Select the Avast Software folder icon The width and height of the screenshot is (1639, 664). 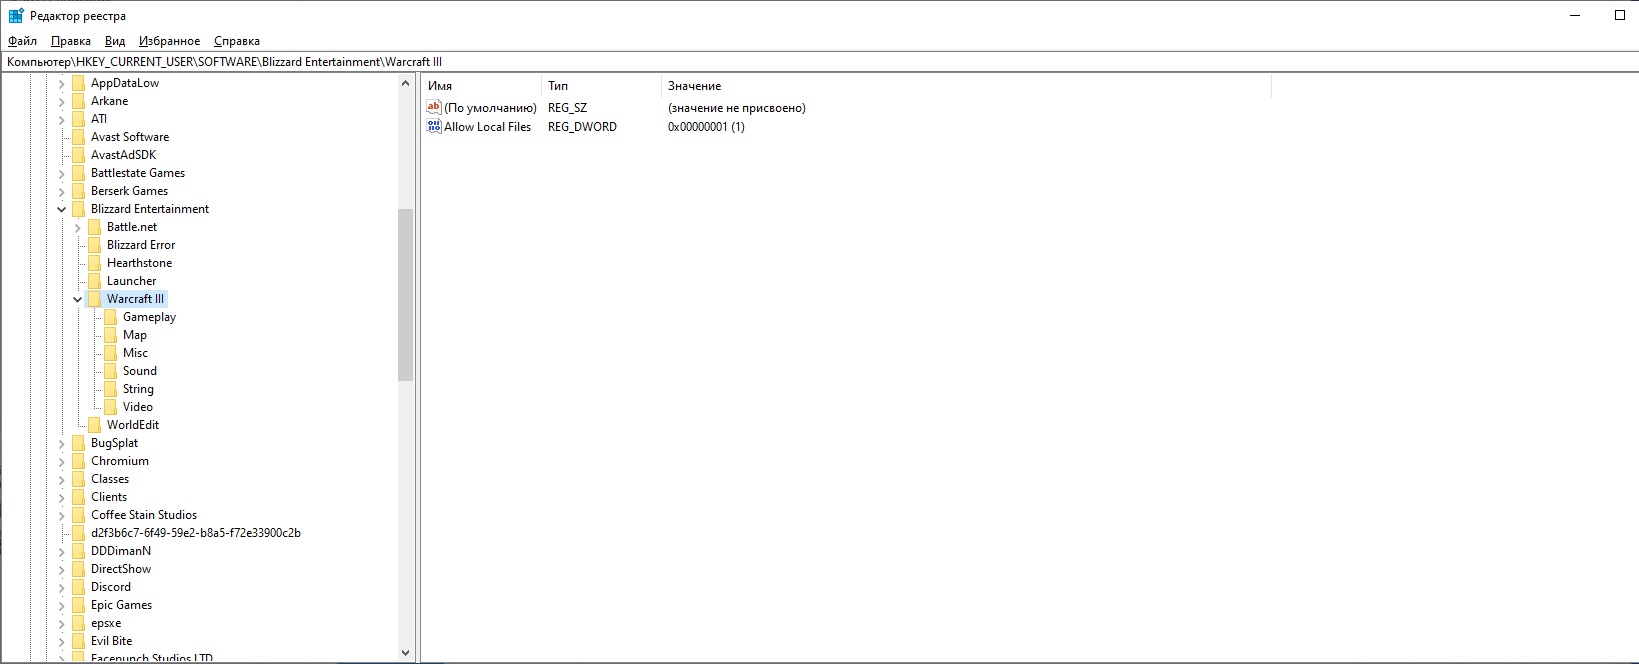(79, 137)
